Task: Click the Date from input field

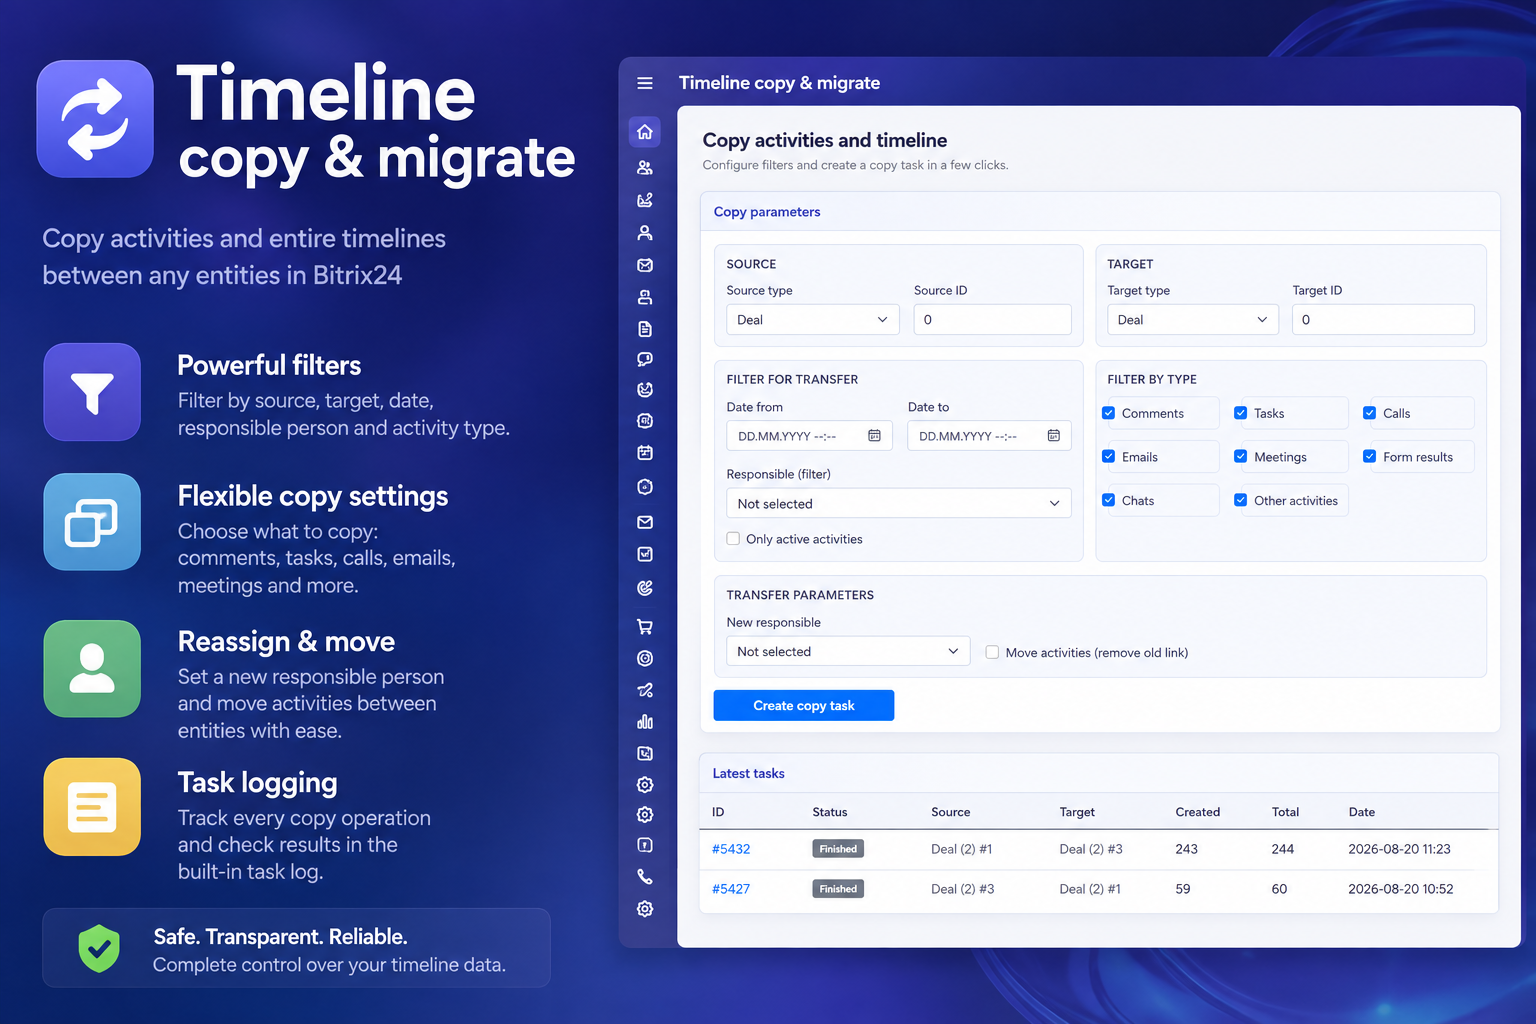Action: [x=809, y=436]
